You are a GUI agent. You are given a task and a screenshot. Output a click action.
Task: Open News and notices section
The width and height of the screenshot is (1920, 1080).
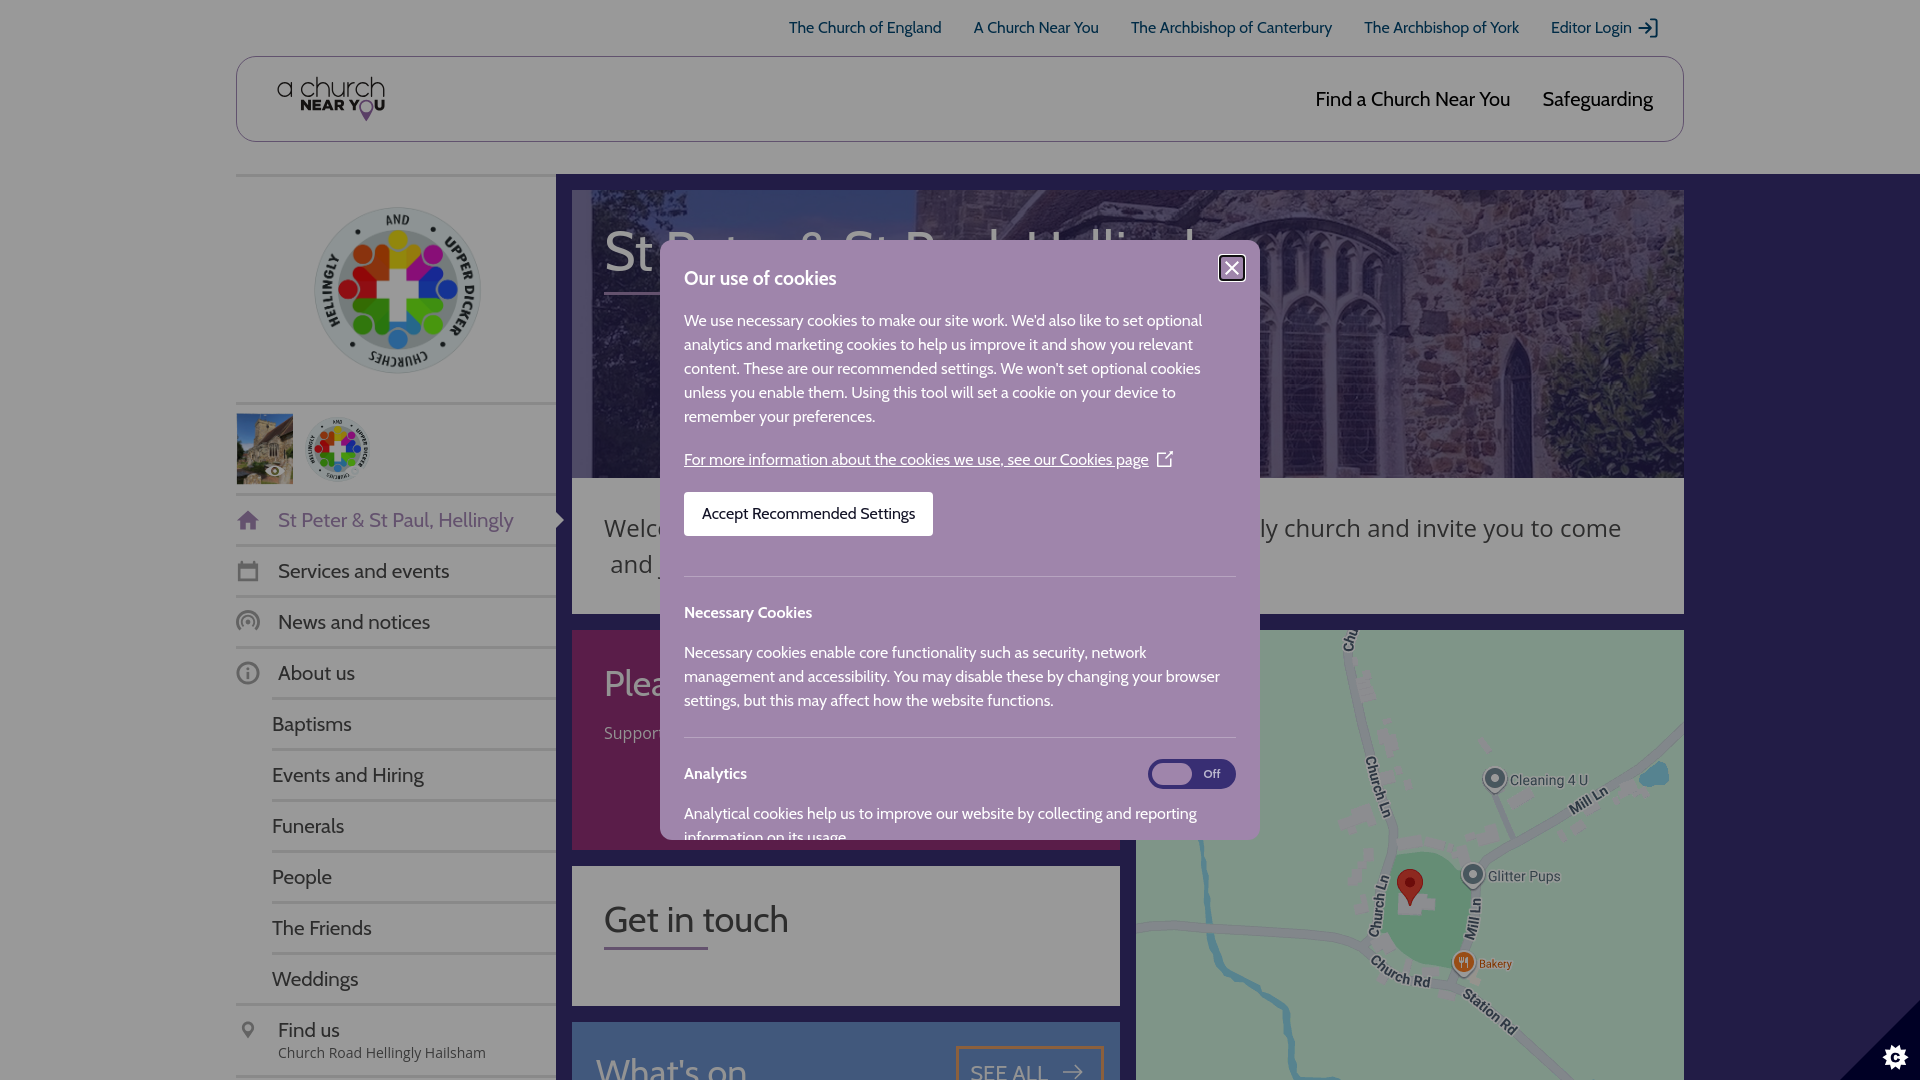[x=354, y=622]
